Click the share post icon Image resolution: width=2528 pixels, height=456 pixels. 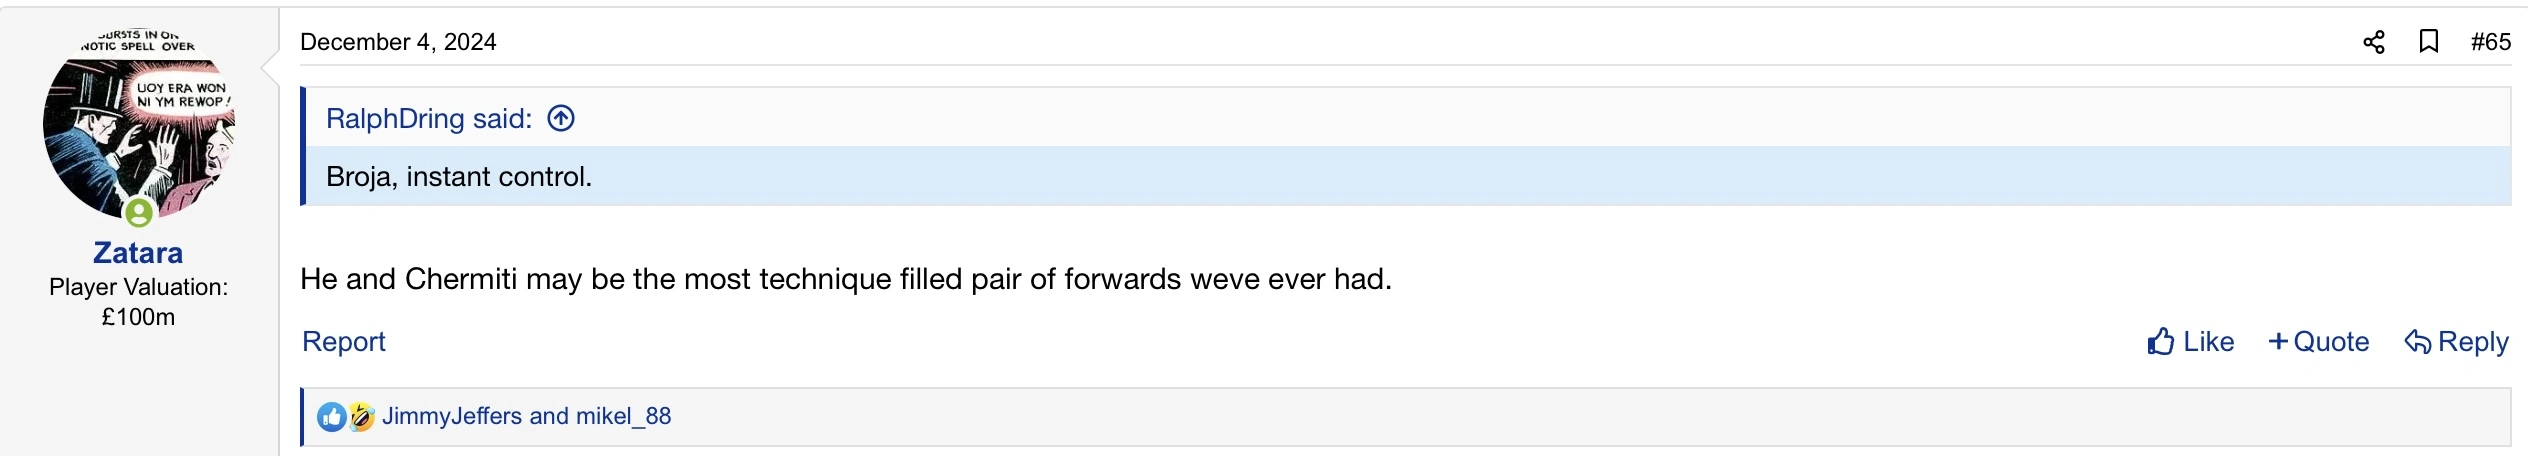pyautogui.click(x=2373, y=42)
